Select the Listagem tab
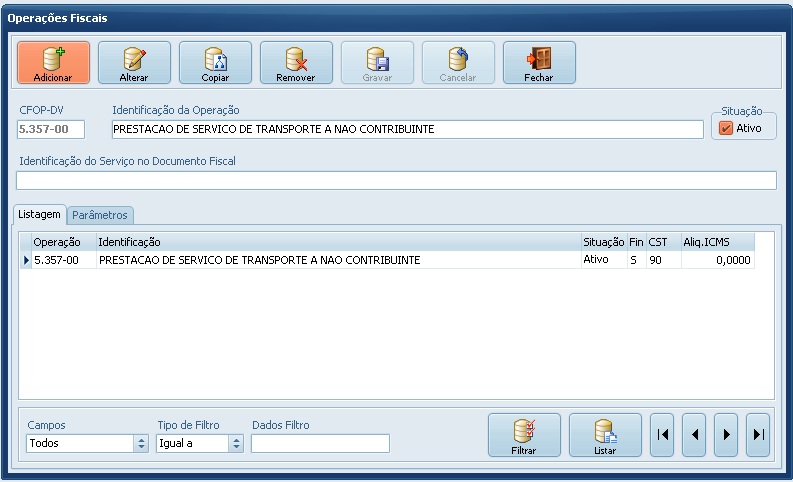Image resolution: width=793 pixels, height=482 pixels. [x=39, y=214]
